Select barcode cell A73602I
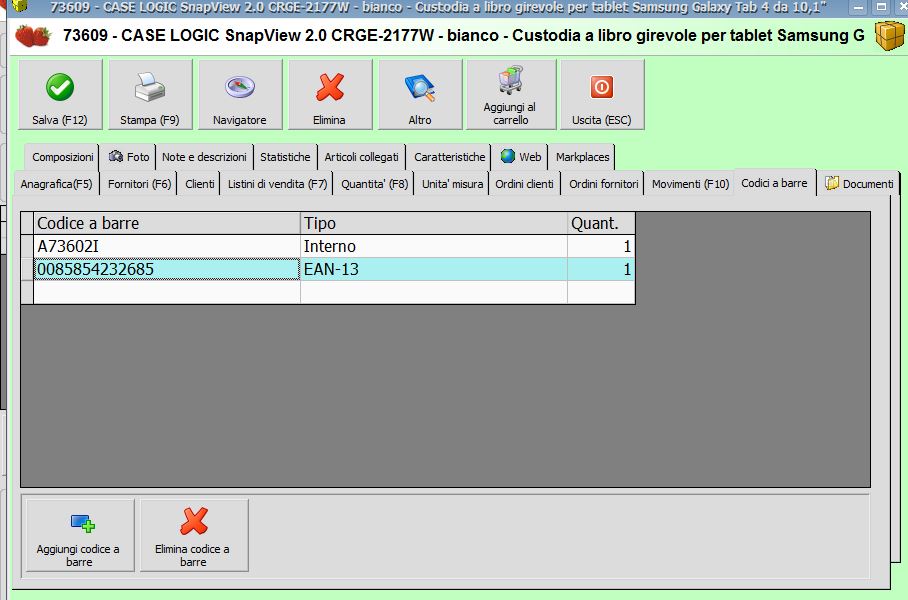This screenshot has height=600, width=908. coord(167,246)
